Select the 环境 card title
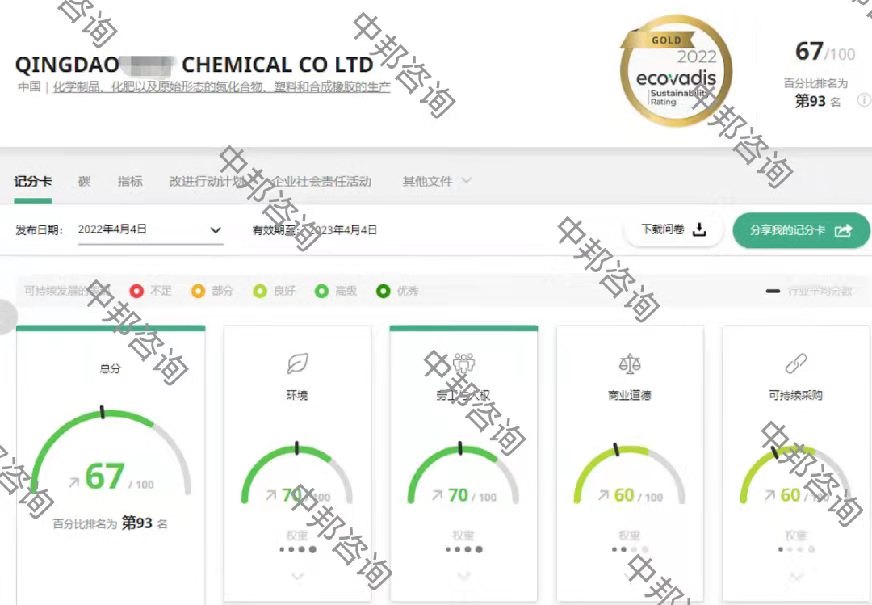The height and width of the screenshot is (605, 872). pyautogui.click(x=297, y=395)
